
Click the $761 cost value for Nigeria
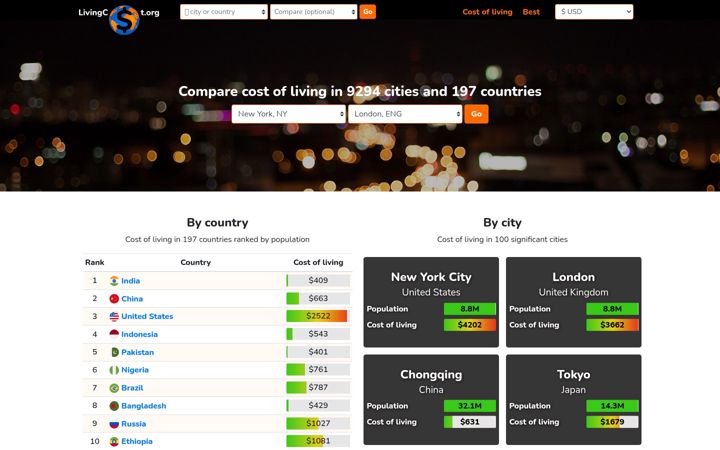coord(318,369)
